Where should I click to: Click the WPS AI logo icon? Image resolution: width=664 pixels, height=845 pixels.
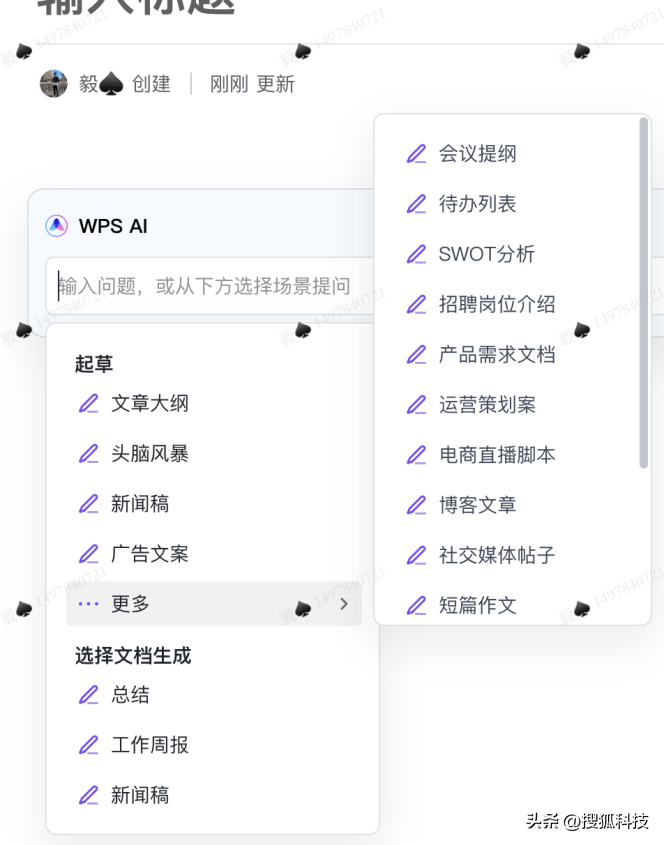(56, 226)
